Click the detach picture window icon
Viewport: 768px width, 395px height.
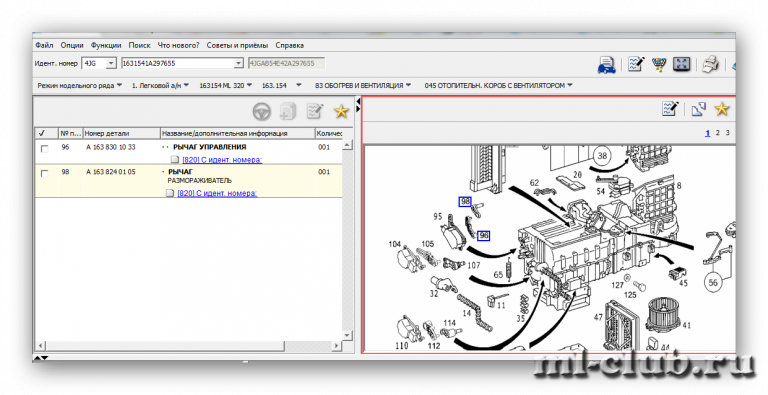click(698, 109)
